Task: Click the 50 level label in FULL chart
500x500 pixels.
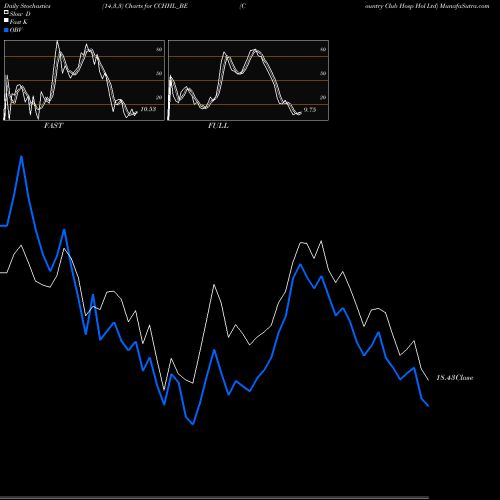Action: point(323,73)
